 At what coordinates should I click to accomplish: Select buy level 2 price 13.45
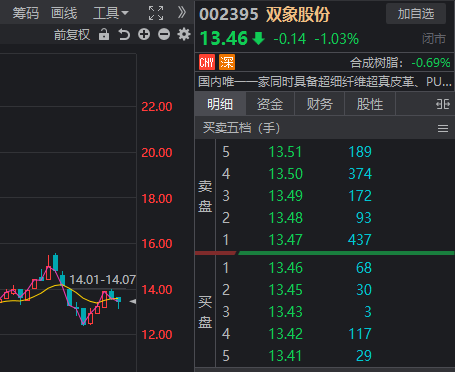[285, 290]
